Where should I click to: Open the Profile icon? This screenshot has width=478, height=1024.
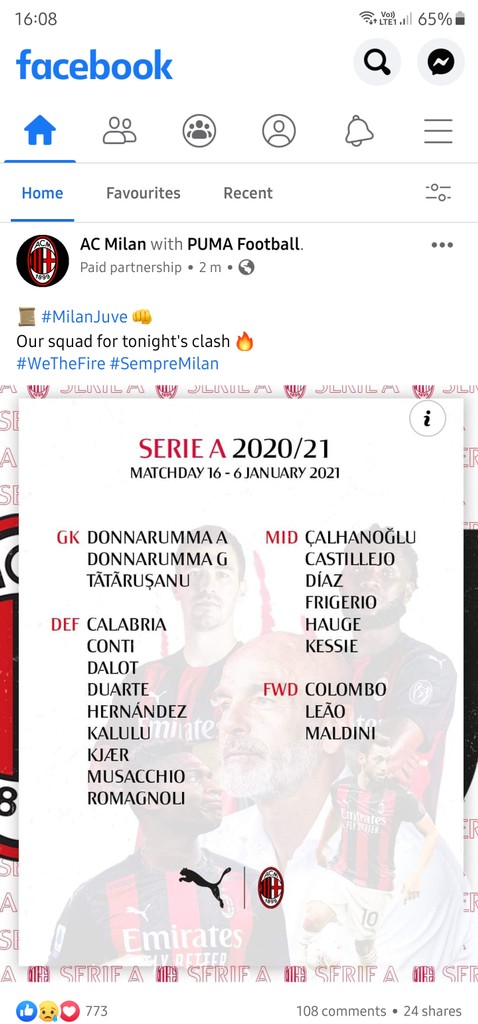279,131
